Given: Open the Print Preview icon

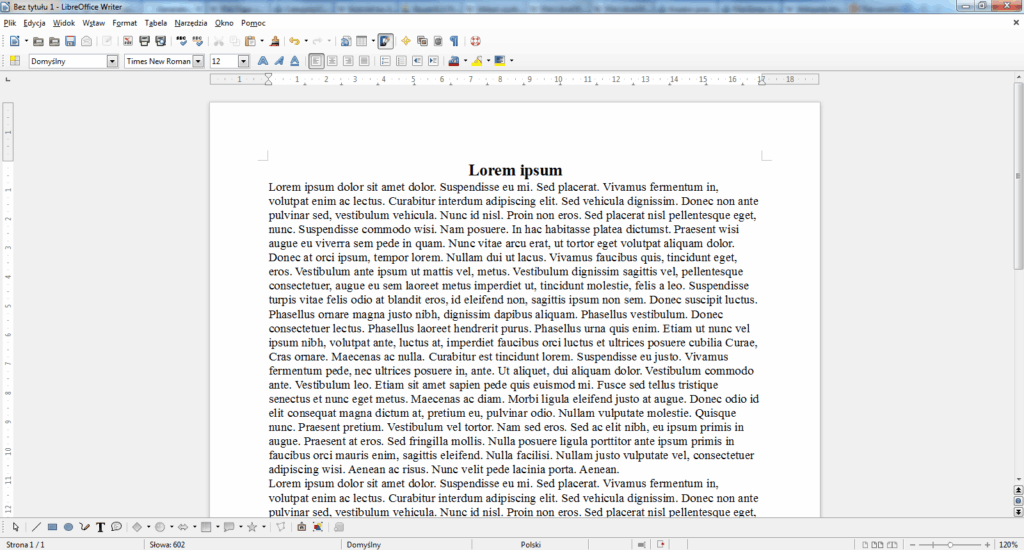Looking at the screenshot, I should (161, 41).
